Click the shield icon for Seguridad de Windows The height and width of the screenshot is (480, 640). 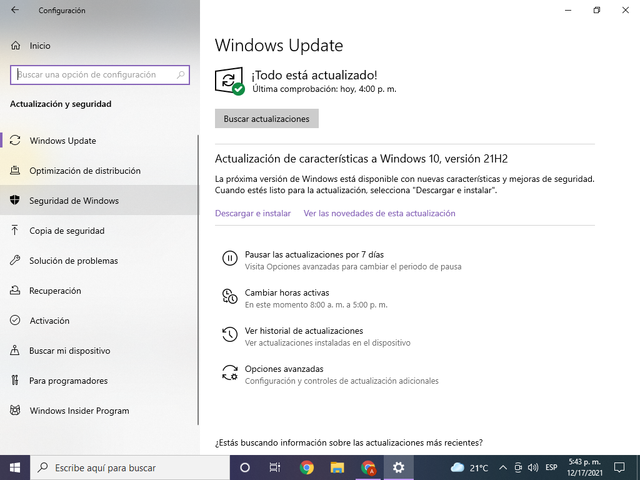[x=15, y=200]
